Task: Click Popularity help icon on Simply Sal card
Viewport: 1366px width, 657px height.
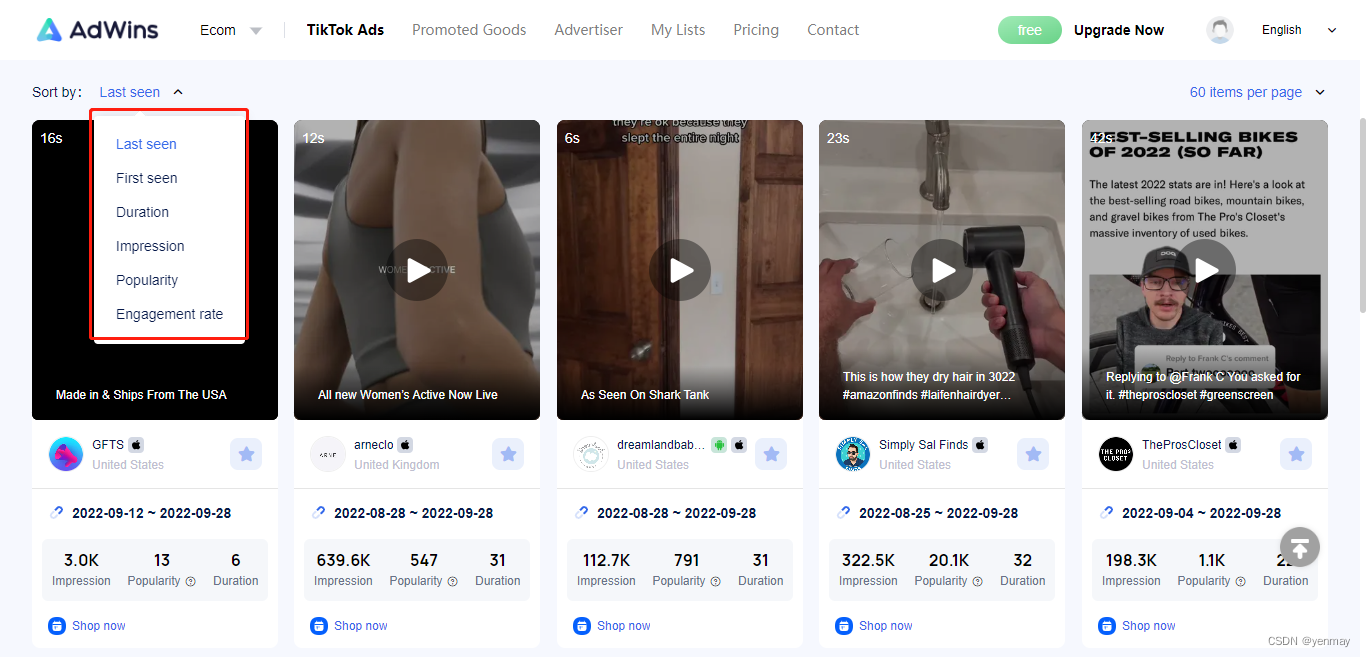Action: pos(977,581)
